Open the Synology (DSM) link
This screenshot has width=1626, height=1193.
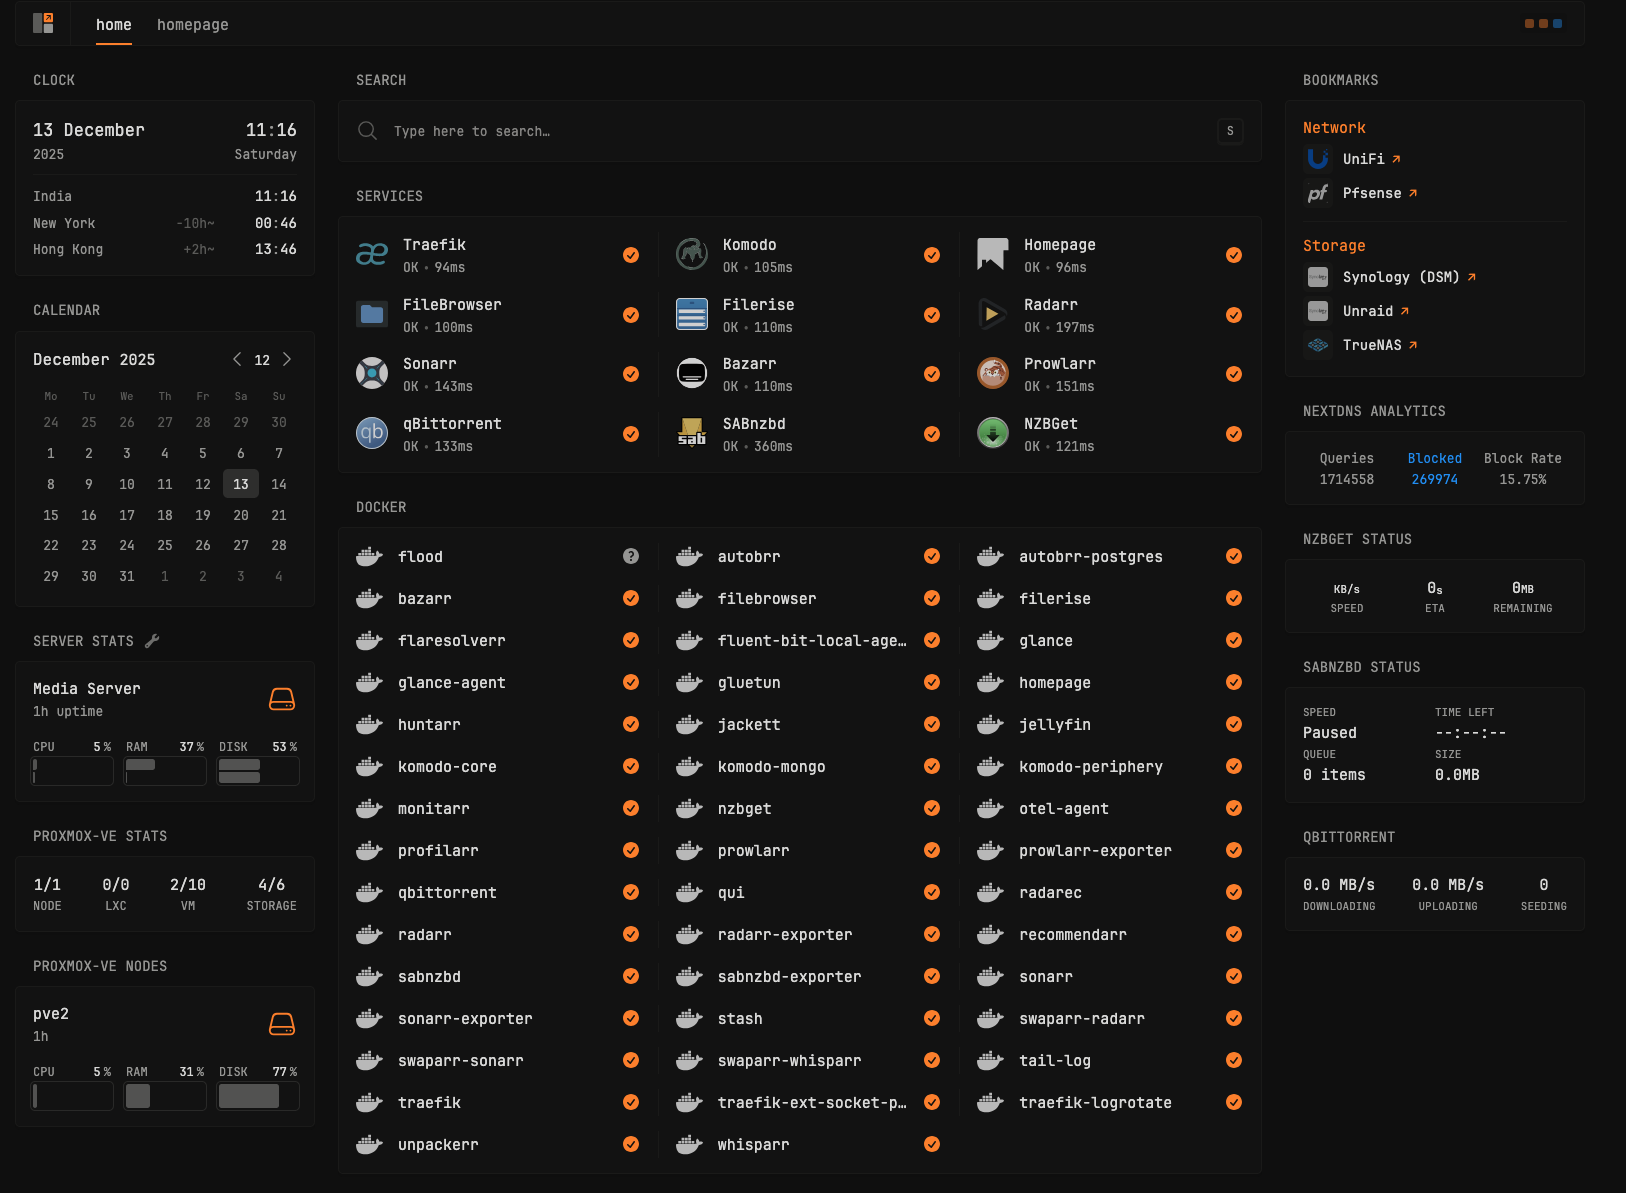point(1409,277)
